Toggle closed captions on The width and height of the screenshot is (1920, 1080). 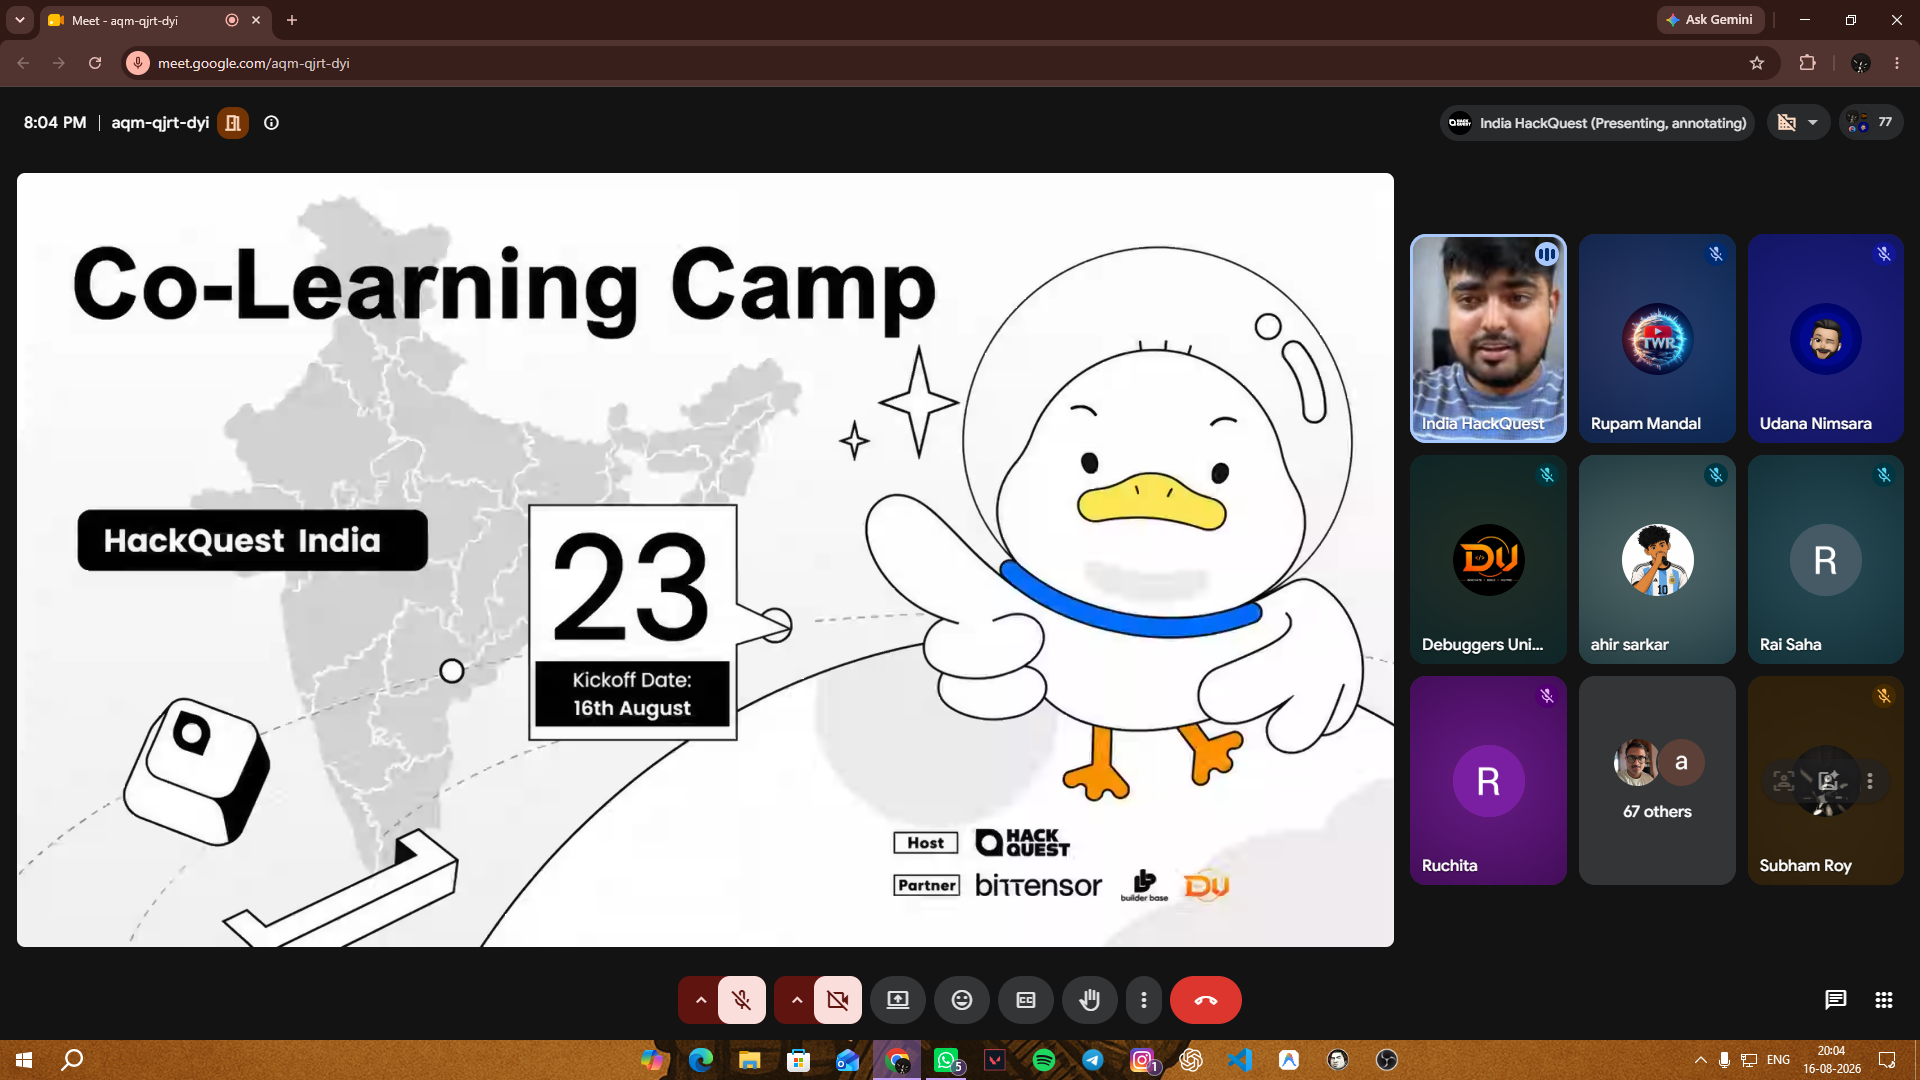pyautogui.click(x=1026, y=1000)
